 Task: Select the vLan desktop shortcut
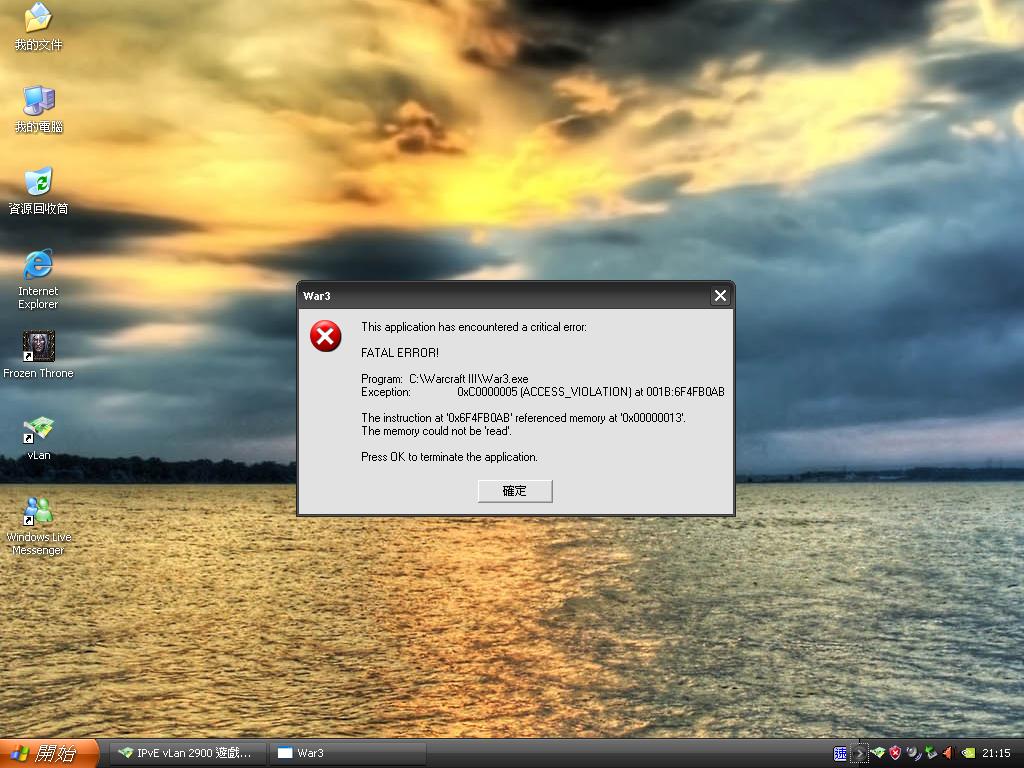pyautogui.click(x=39, y=438)
